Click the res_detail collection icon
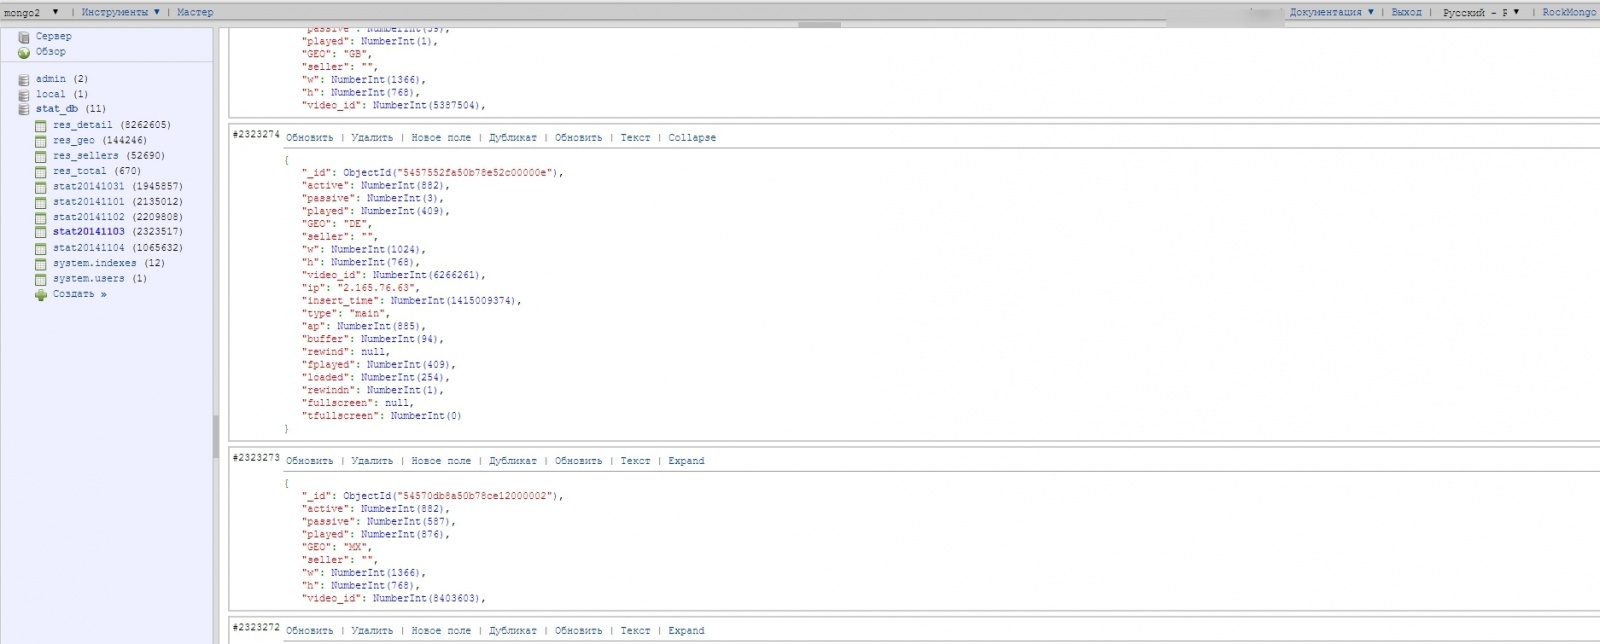 coord(41,125)
